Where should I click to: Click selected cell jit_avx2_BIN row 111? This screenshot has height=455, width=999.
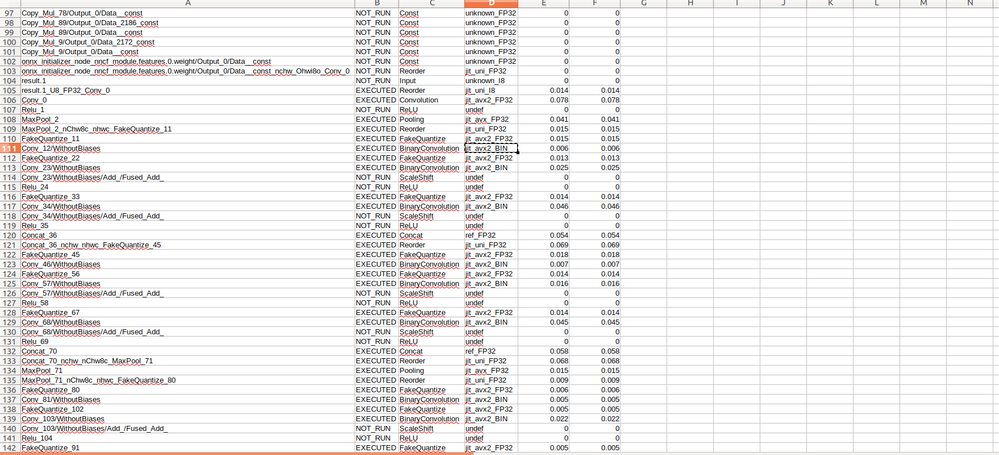(x=491, y=148)
